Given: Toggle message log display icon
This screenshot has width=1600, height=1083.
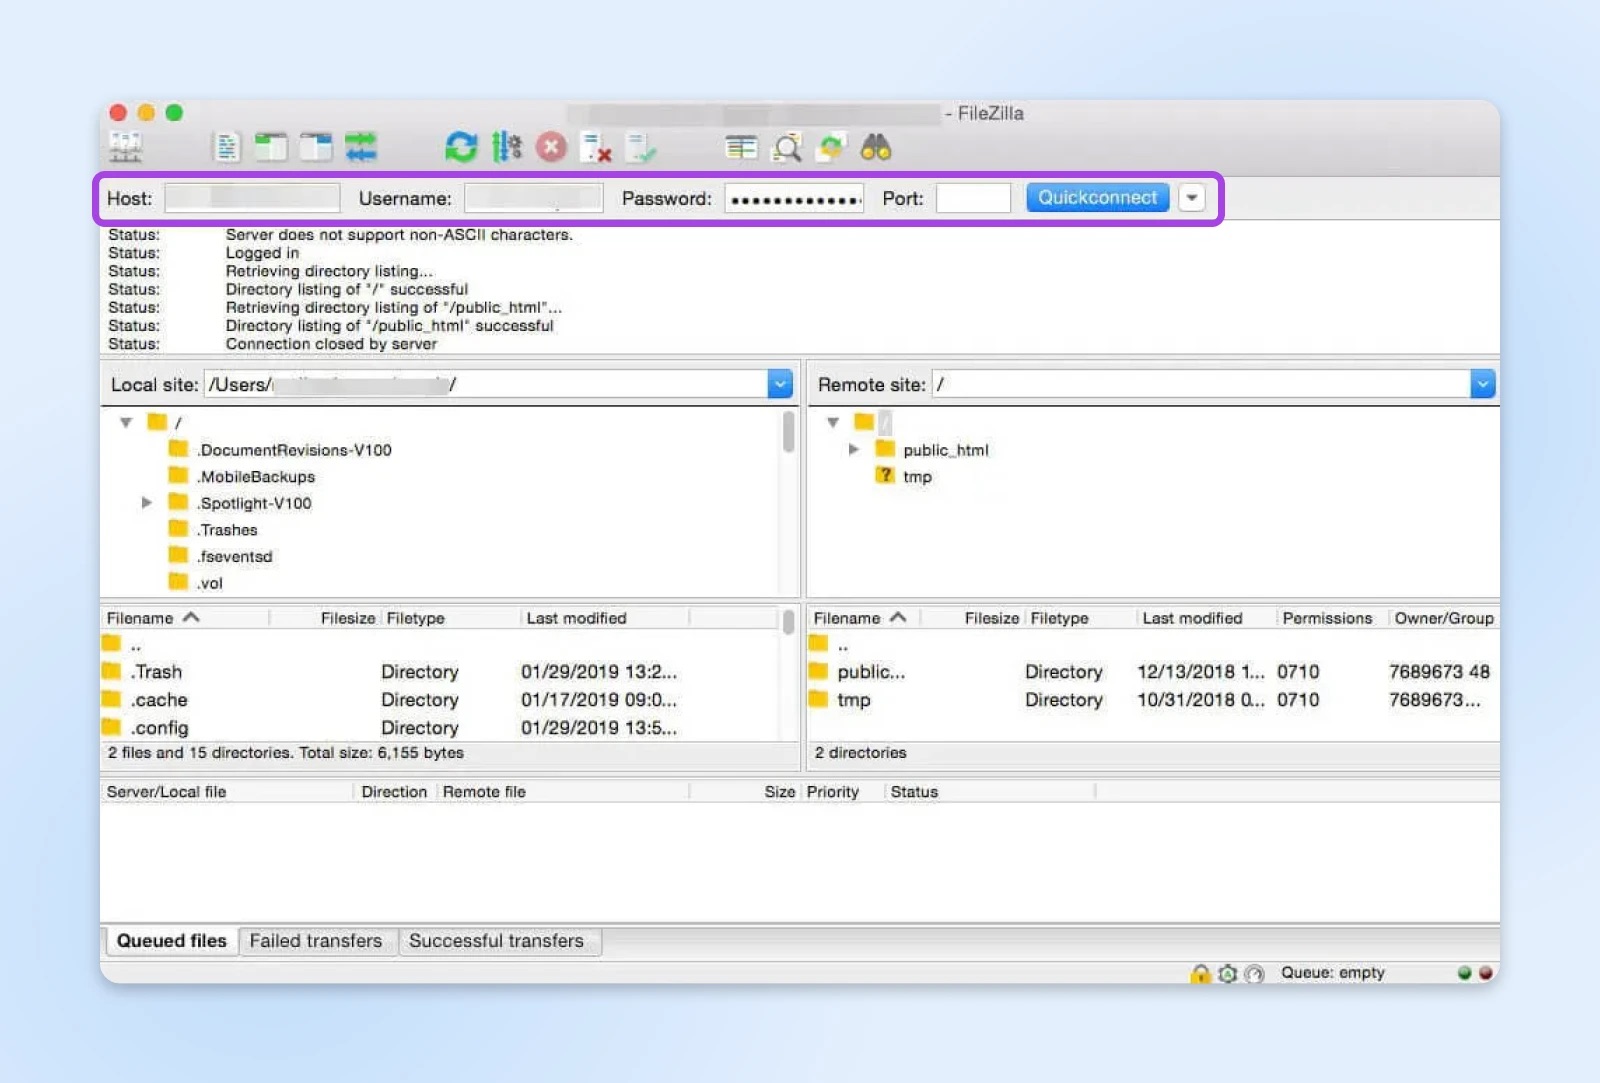Looking at the screenshot, I should (x=227, y=148).
